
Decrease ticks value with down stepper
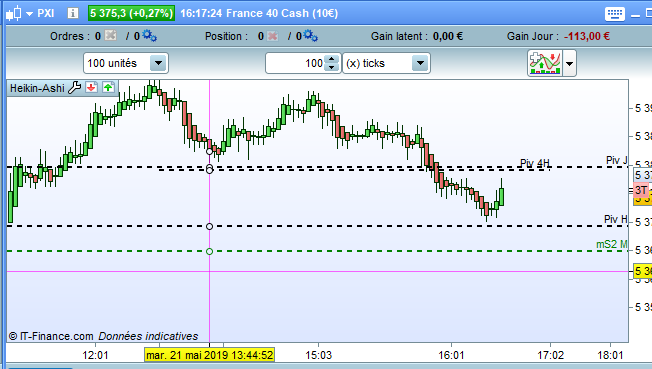click(x=331, y=68)
